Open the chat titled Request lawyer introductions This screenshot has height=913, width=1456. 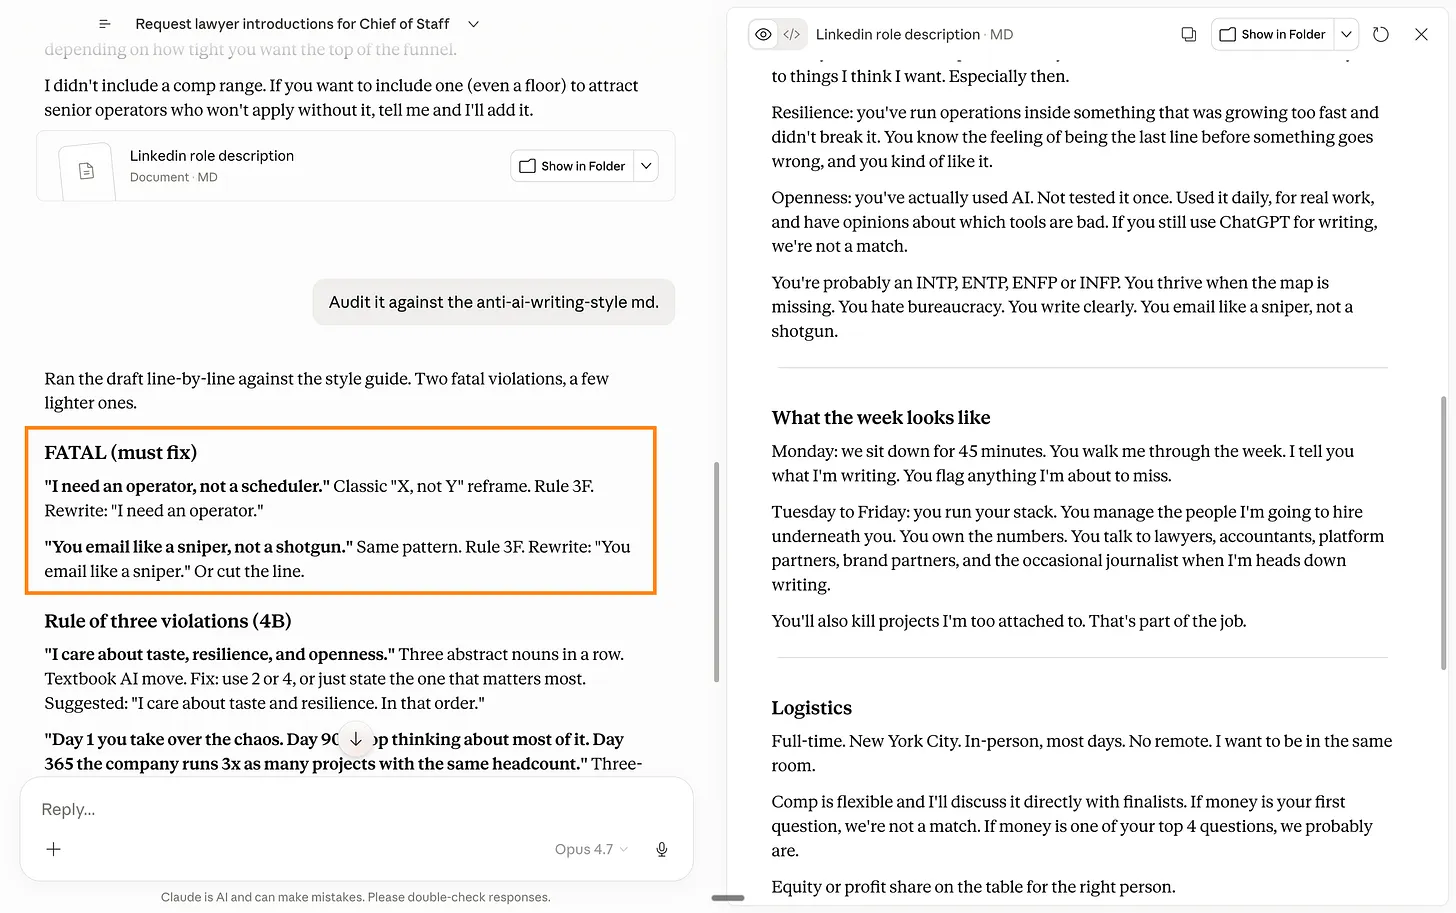292,24
